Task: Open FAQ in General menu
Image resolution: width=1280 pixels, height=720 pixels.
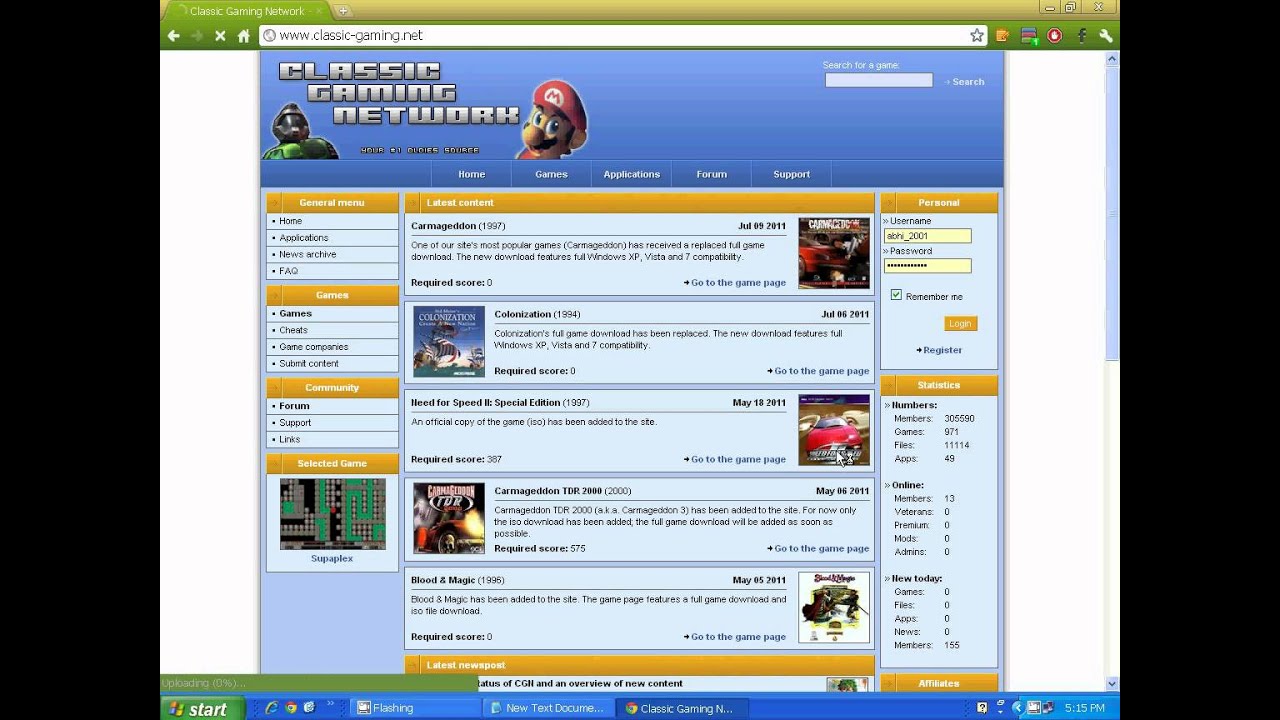Action: (289, 271)
